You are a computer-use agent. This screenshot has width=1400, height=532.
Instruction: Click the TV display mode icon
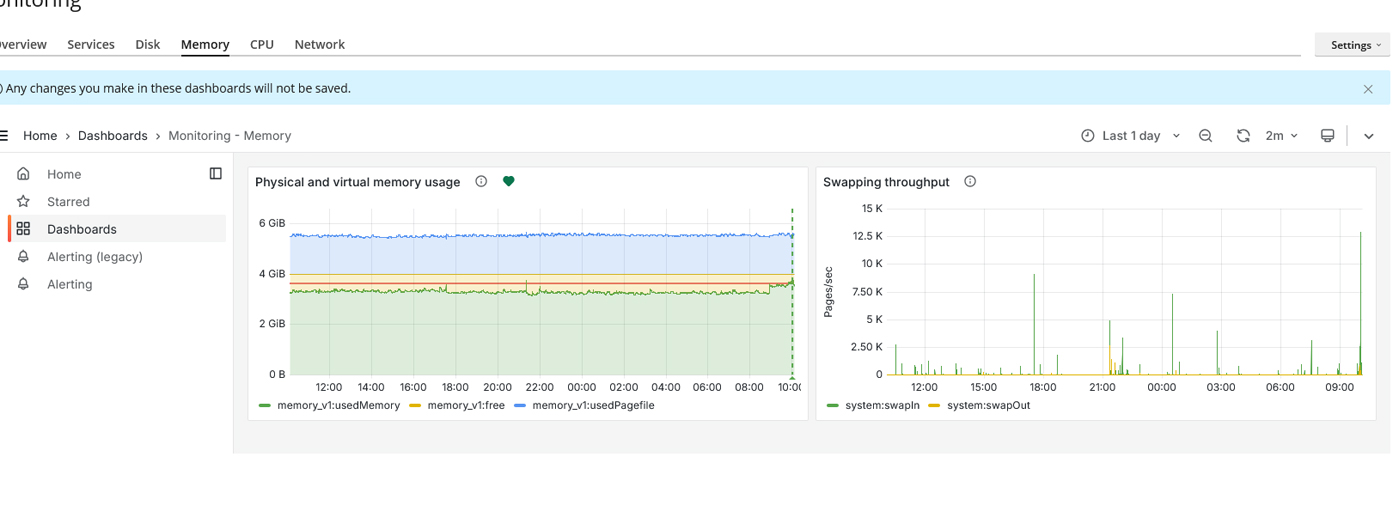pyautogui.click(x=1327, y=136)
